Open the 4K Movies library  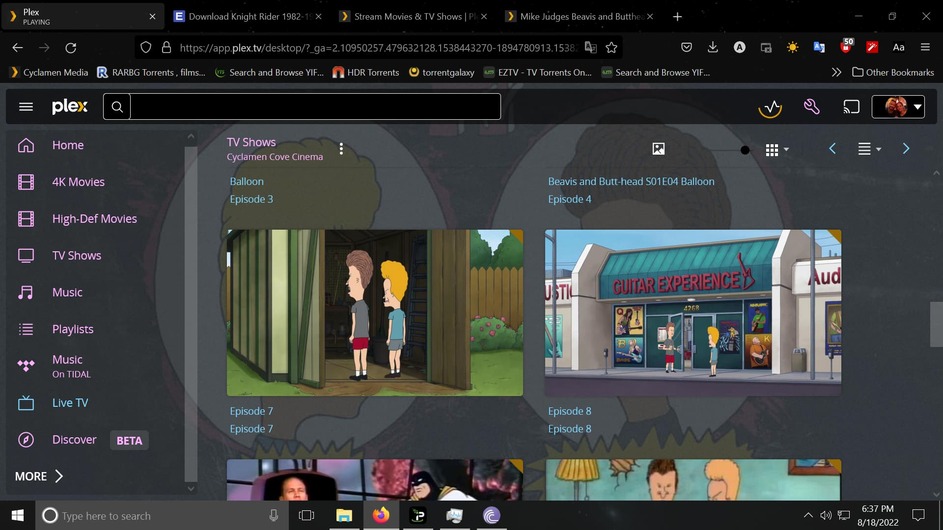pos(78,182)
